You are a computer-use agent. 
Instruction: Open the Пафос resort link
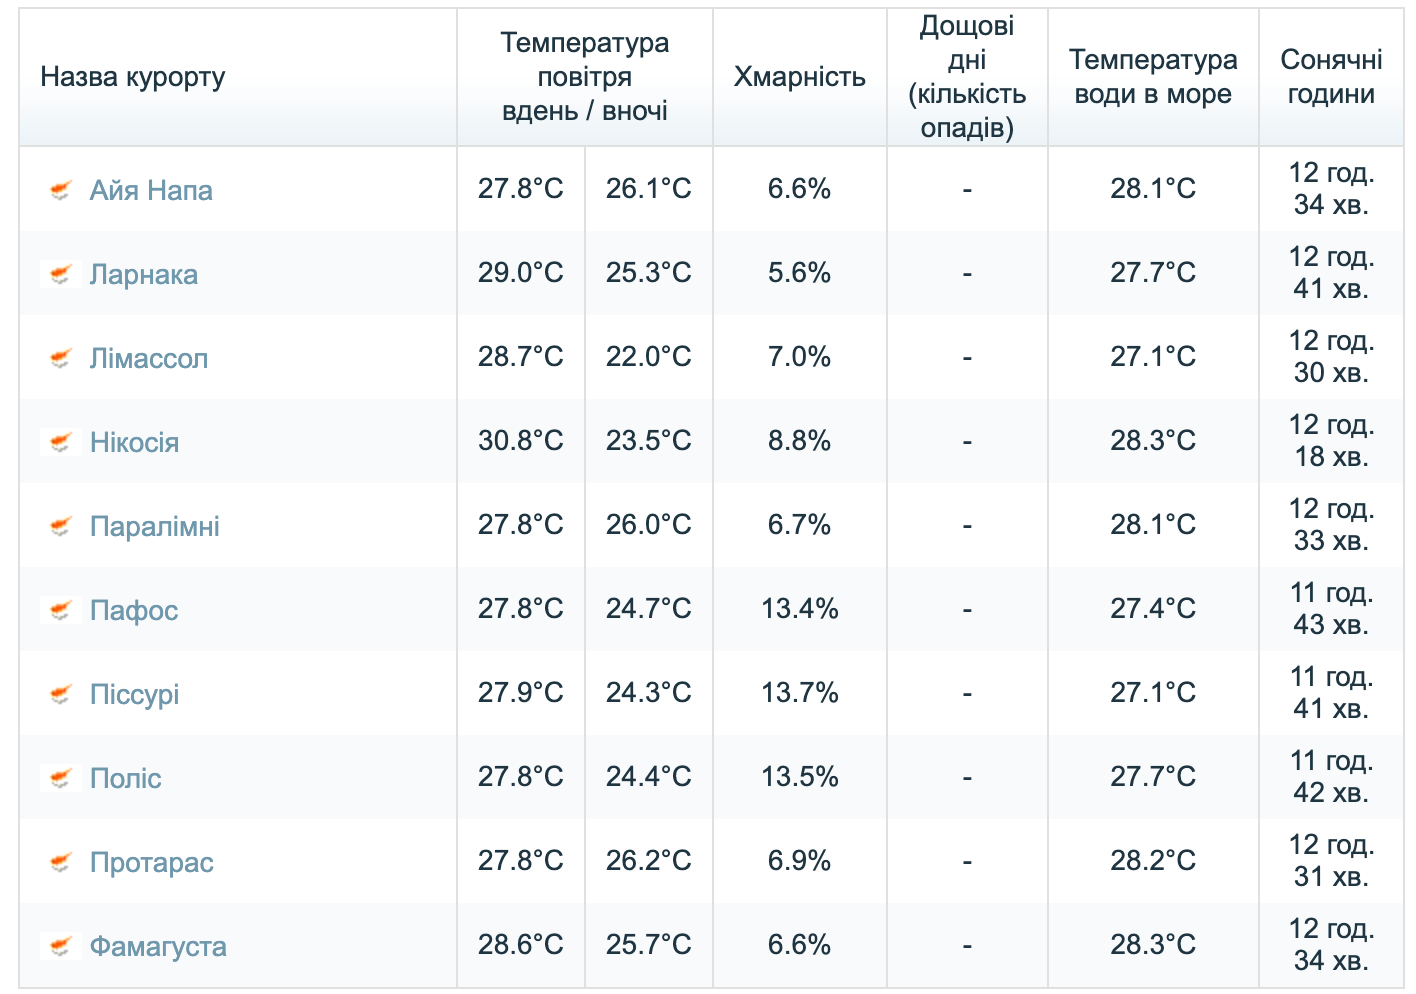(x=134, y=610)
